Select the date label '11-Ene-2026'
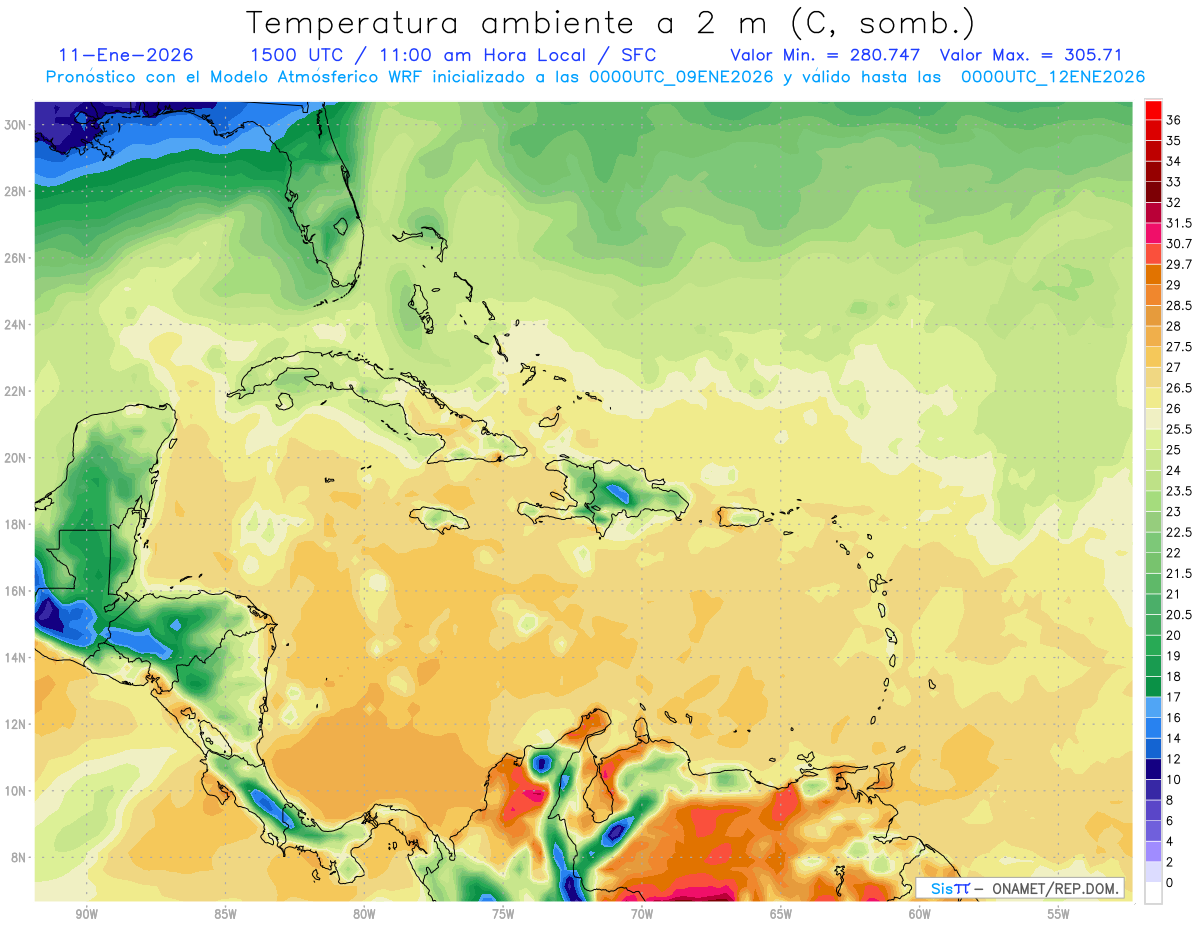 (126, 55)
